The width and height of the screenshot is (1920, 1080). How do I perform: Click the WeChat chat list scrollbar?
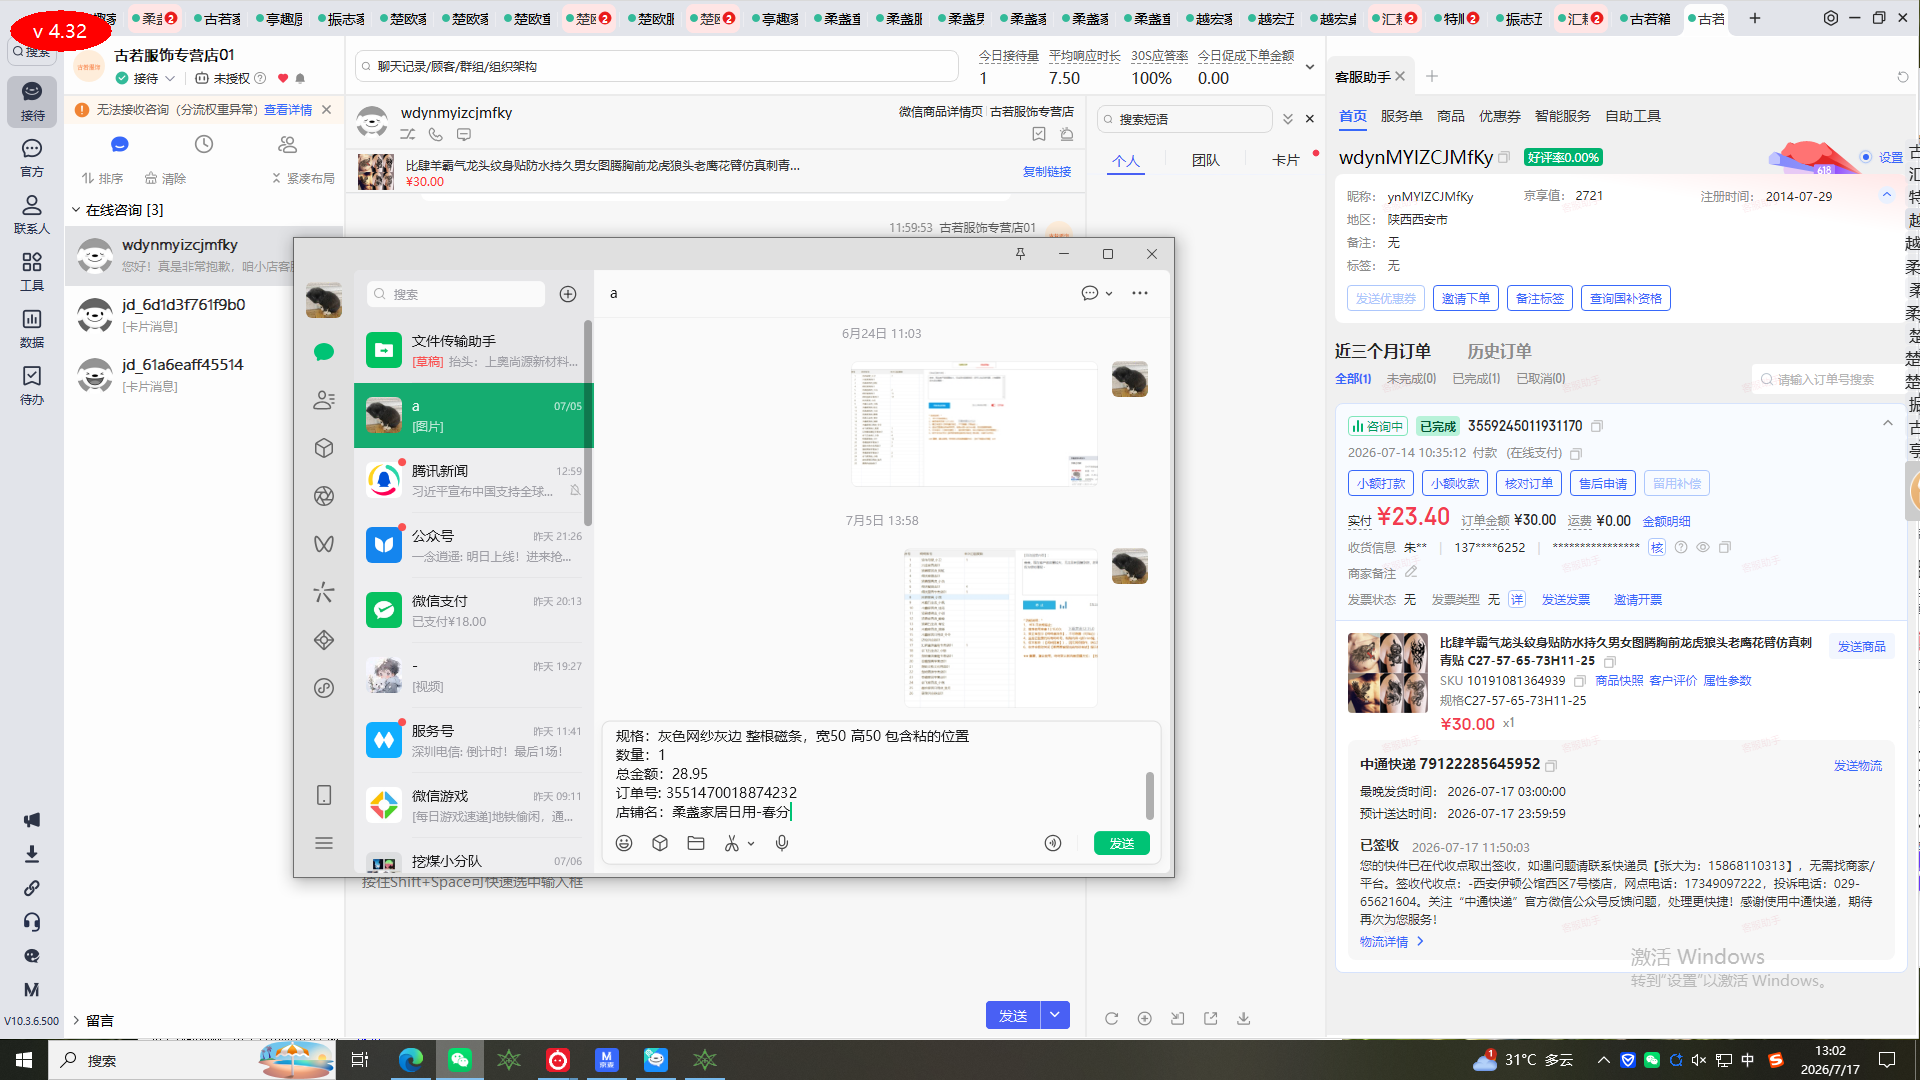point(588,424)
